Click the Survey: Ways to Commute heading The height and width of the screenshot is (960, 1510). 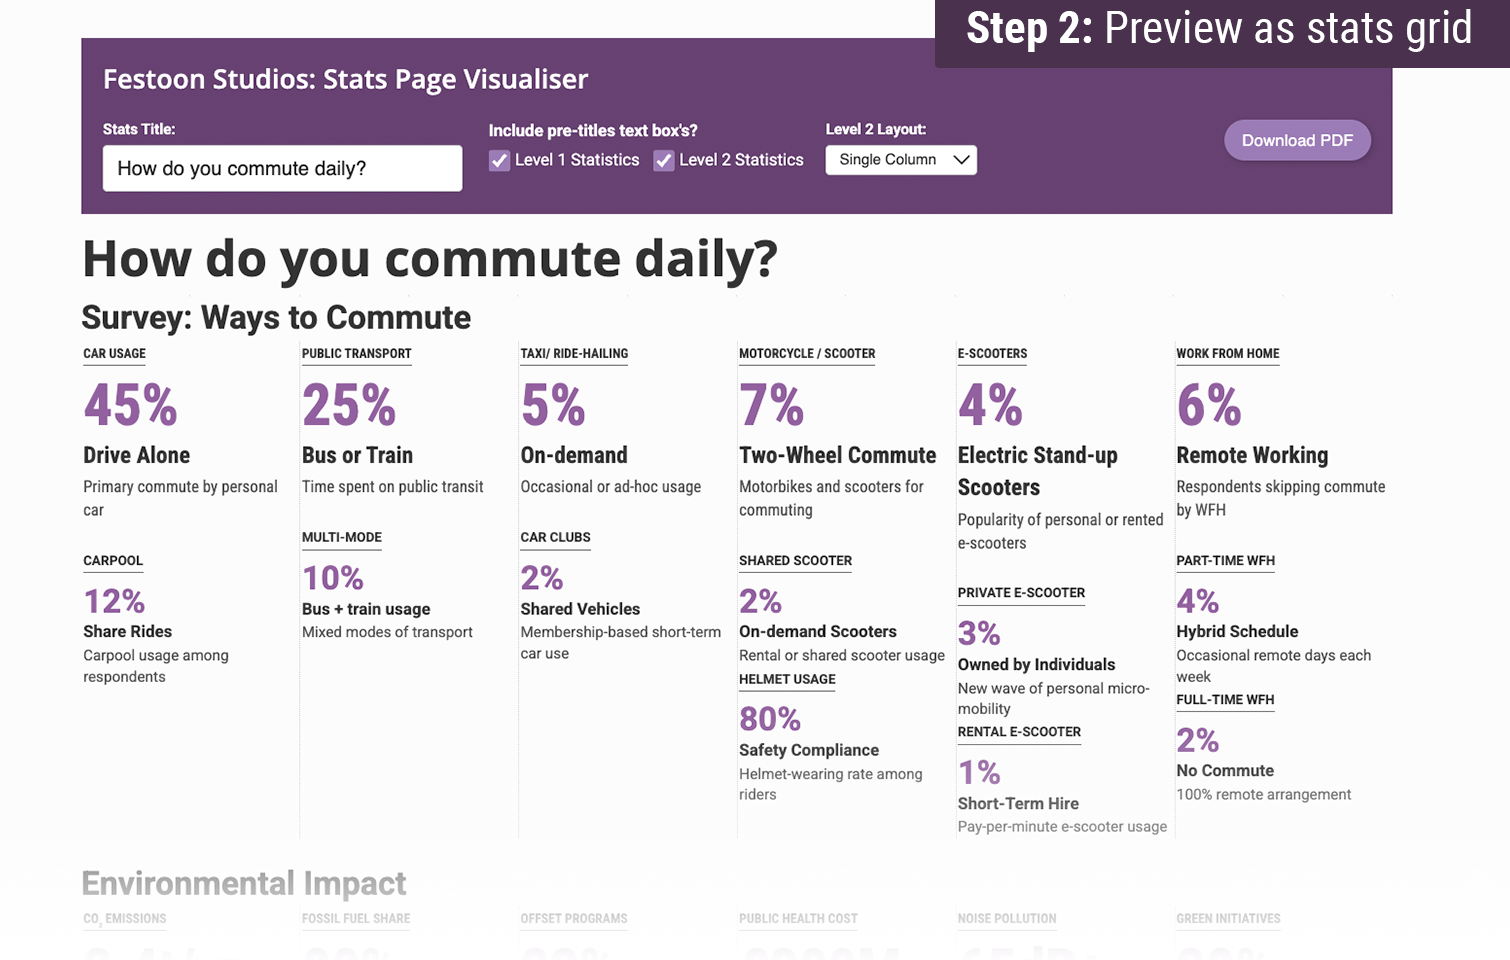pos(276,317)
